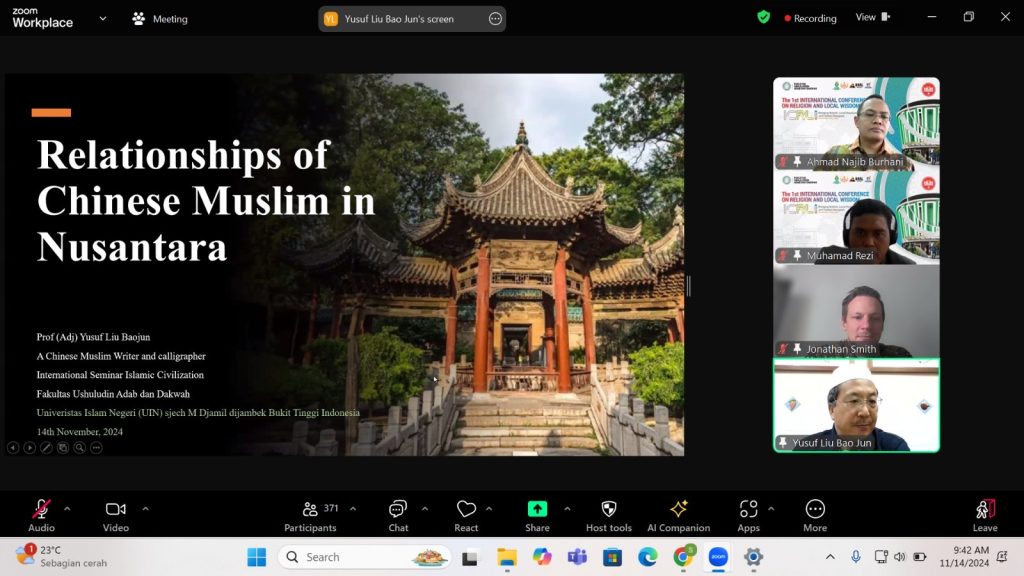Click the More options ellipsis
This screenshot has width=1024, height=576.
815,515
